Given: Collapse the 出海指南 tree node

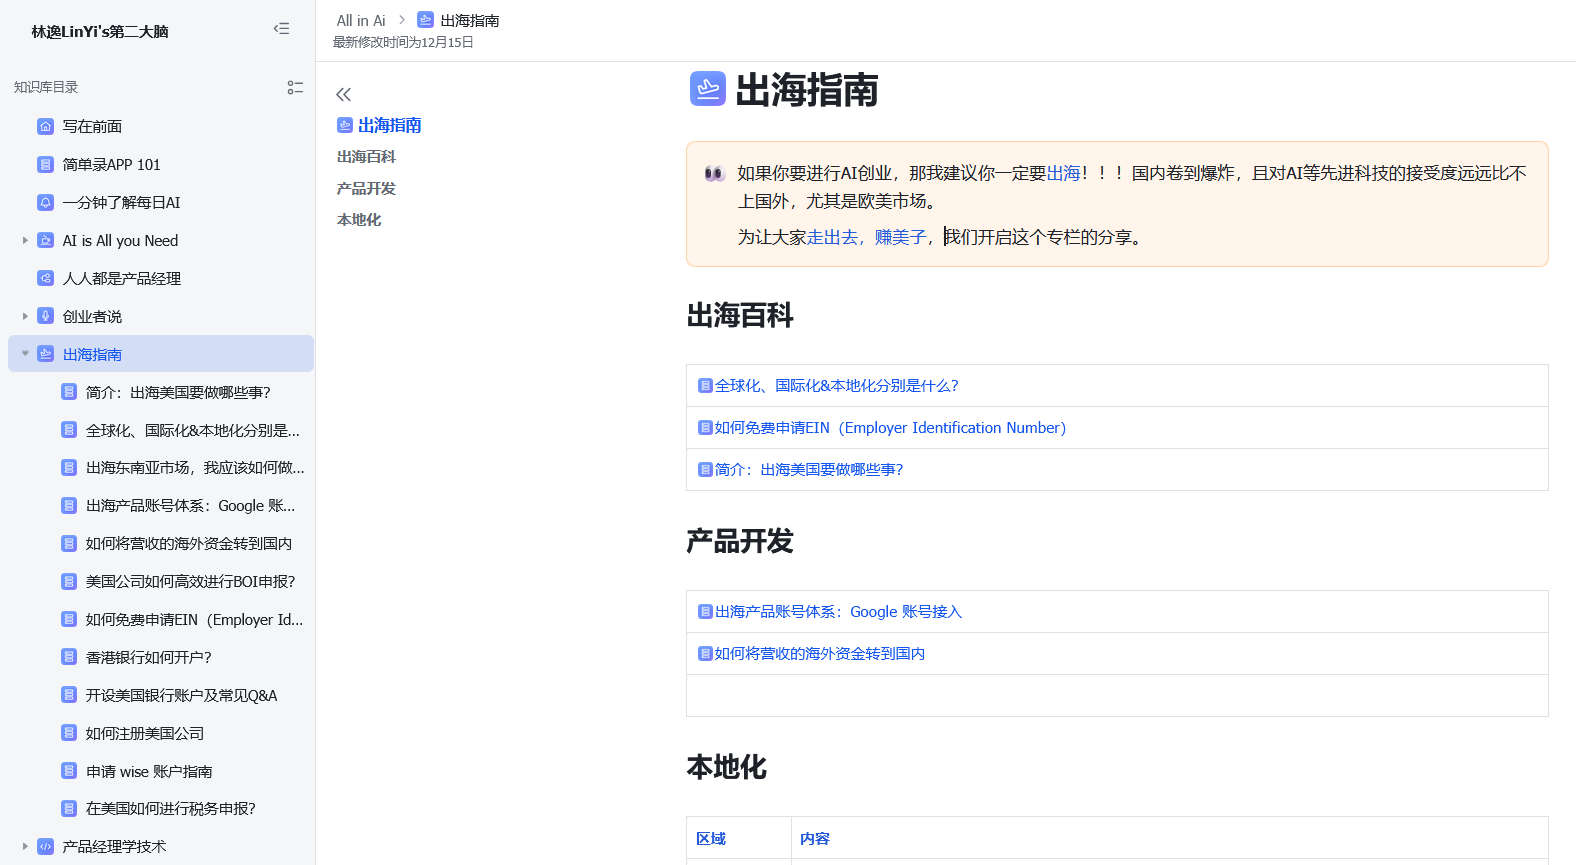Looking at the screenshot, I should (x=25, y=354).
